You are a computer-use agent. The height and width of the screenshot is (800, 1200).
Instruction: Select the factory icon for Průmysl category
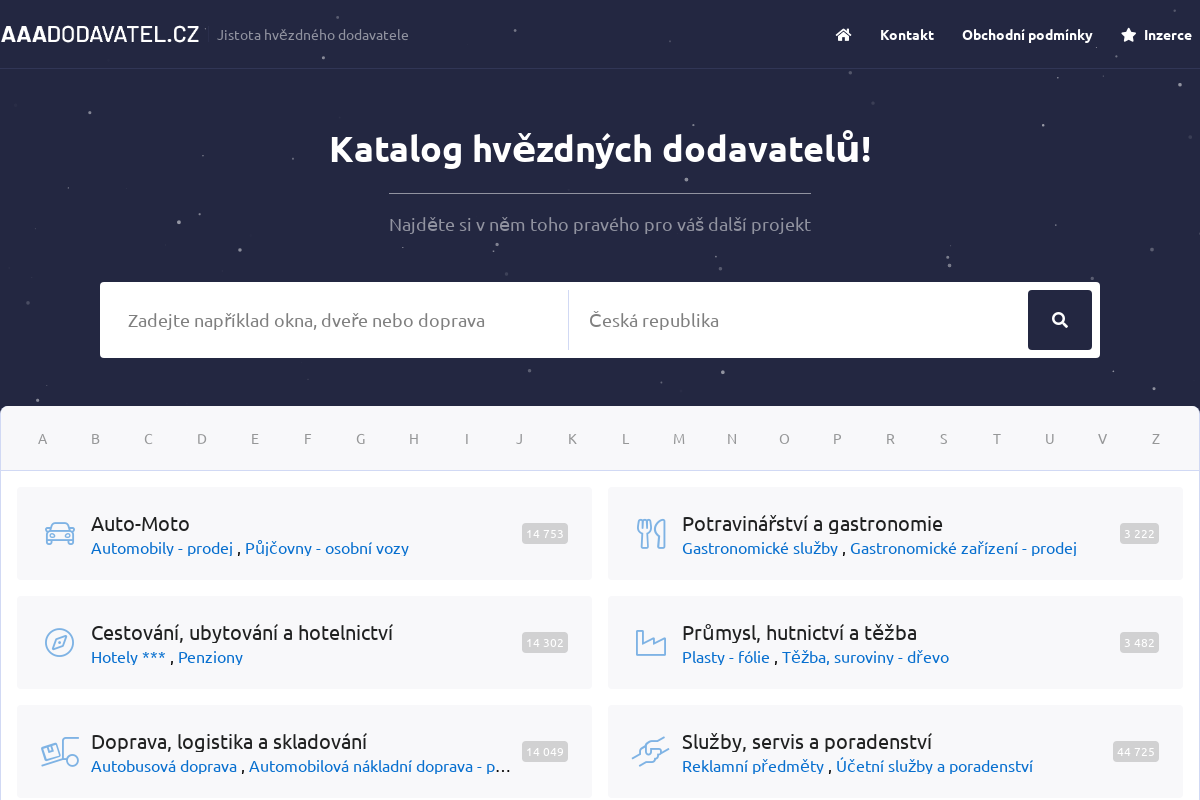pyautogui.click(x=650, y=642)
